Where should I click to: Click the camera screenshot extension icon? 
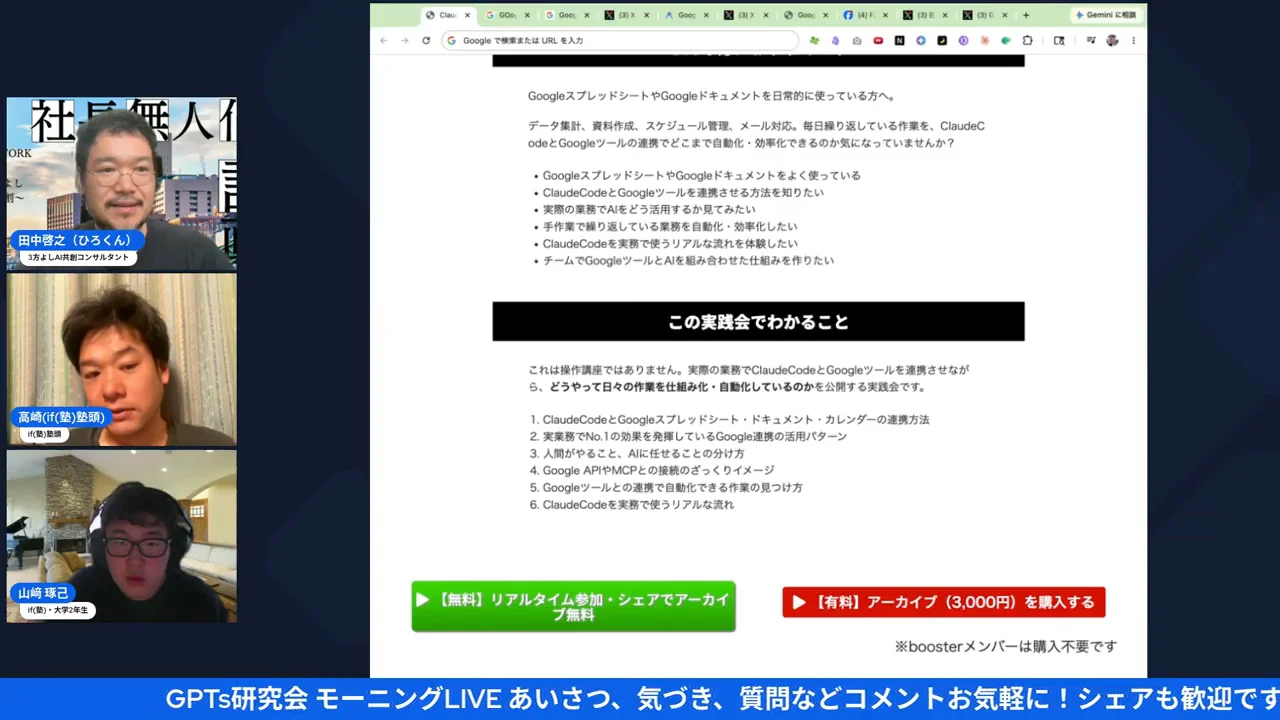[x=857, y=40]
